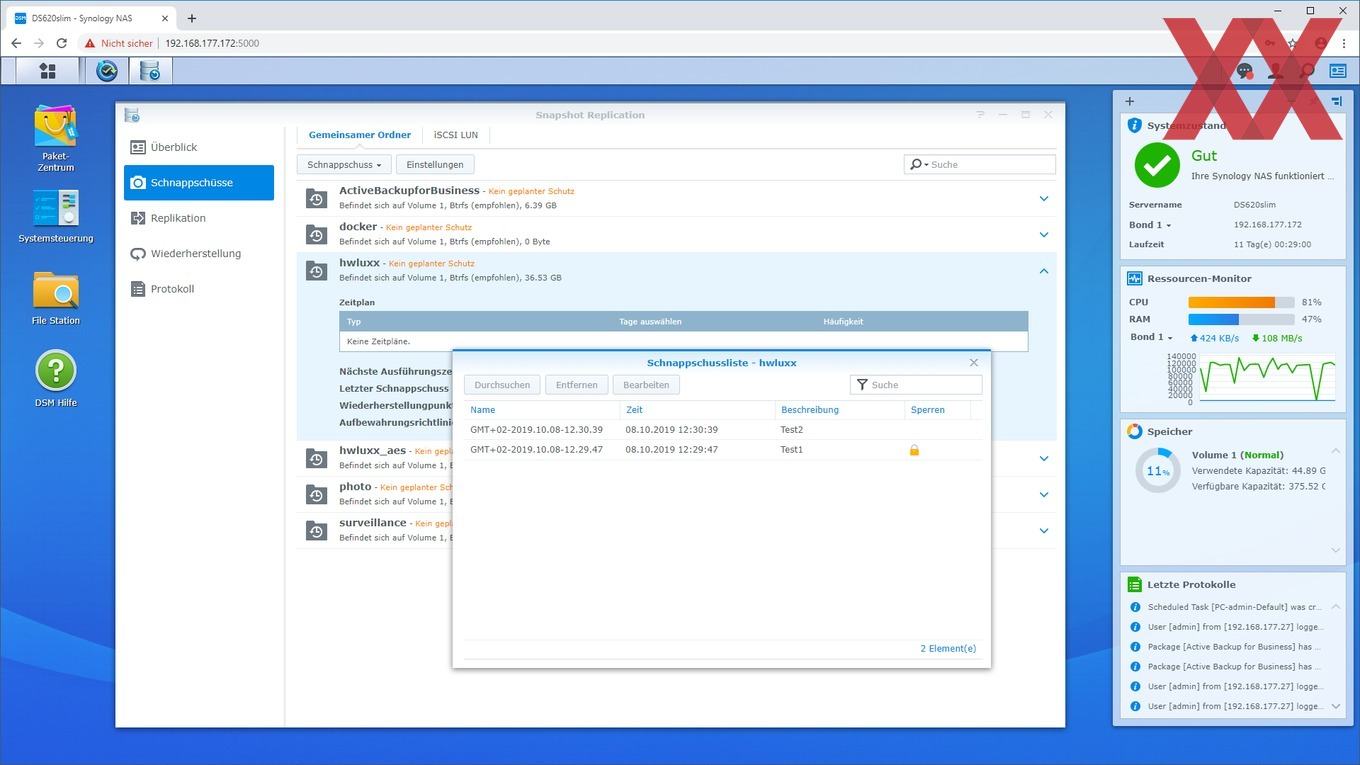Open Replikation section

click(x=199, y=218)
